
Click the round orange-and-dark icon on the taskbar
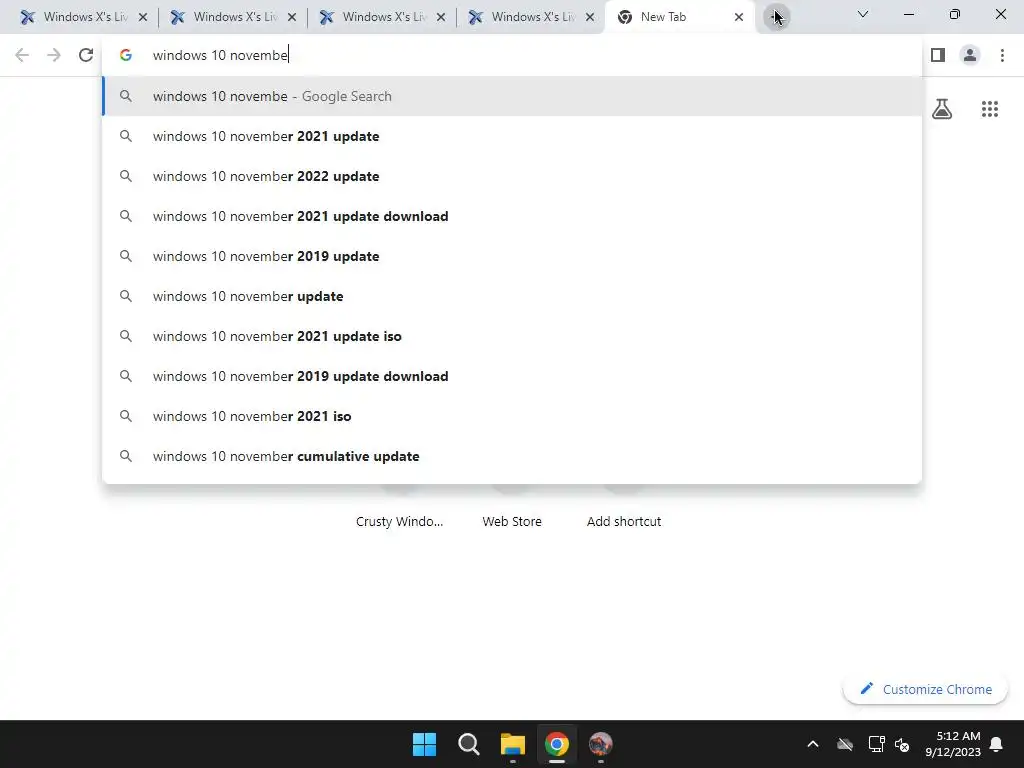(x=601, y=744)
